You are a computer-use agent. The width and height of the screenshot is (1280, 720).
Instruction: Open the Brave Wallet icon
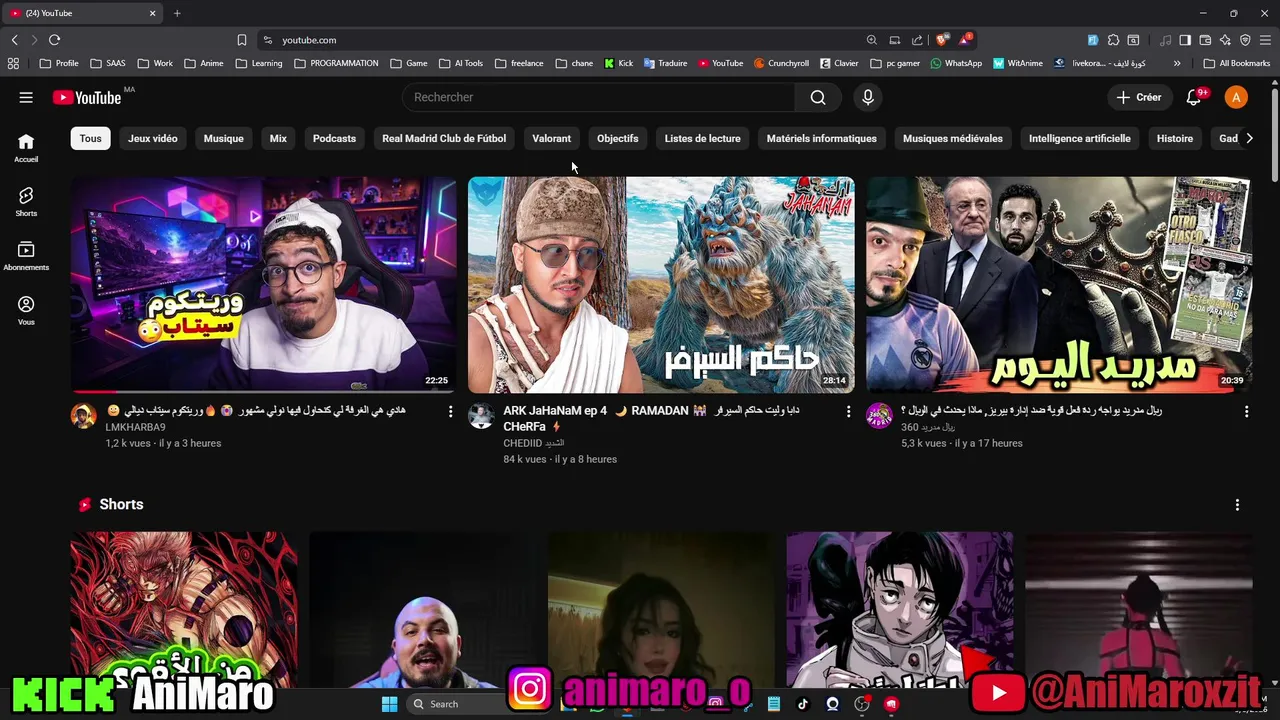[1205, 40]
